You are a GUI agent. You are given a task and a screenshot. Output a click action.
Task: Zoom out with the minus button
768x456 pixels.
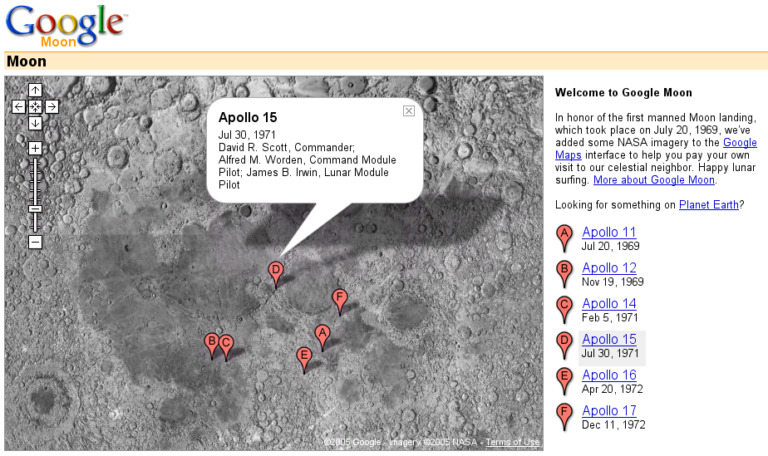pyautogui.click(x=35, y=242)
